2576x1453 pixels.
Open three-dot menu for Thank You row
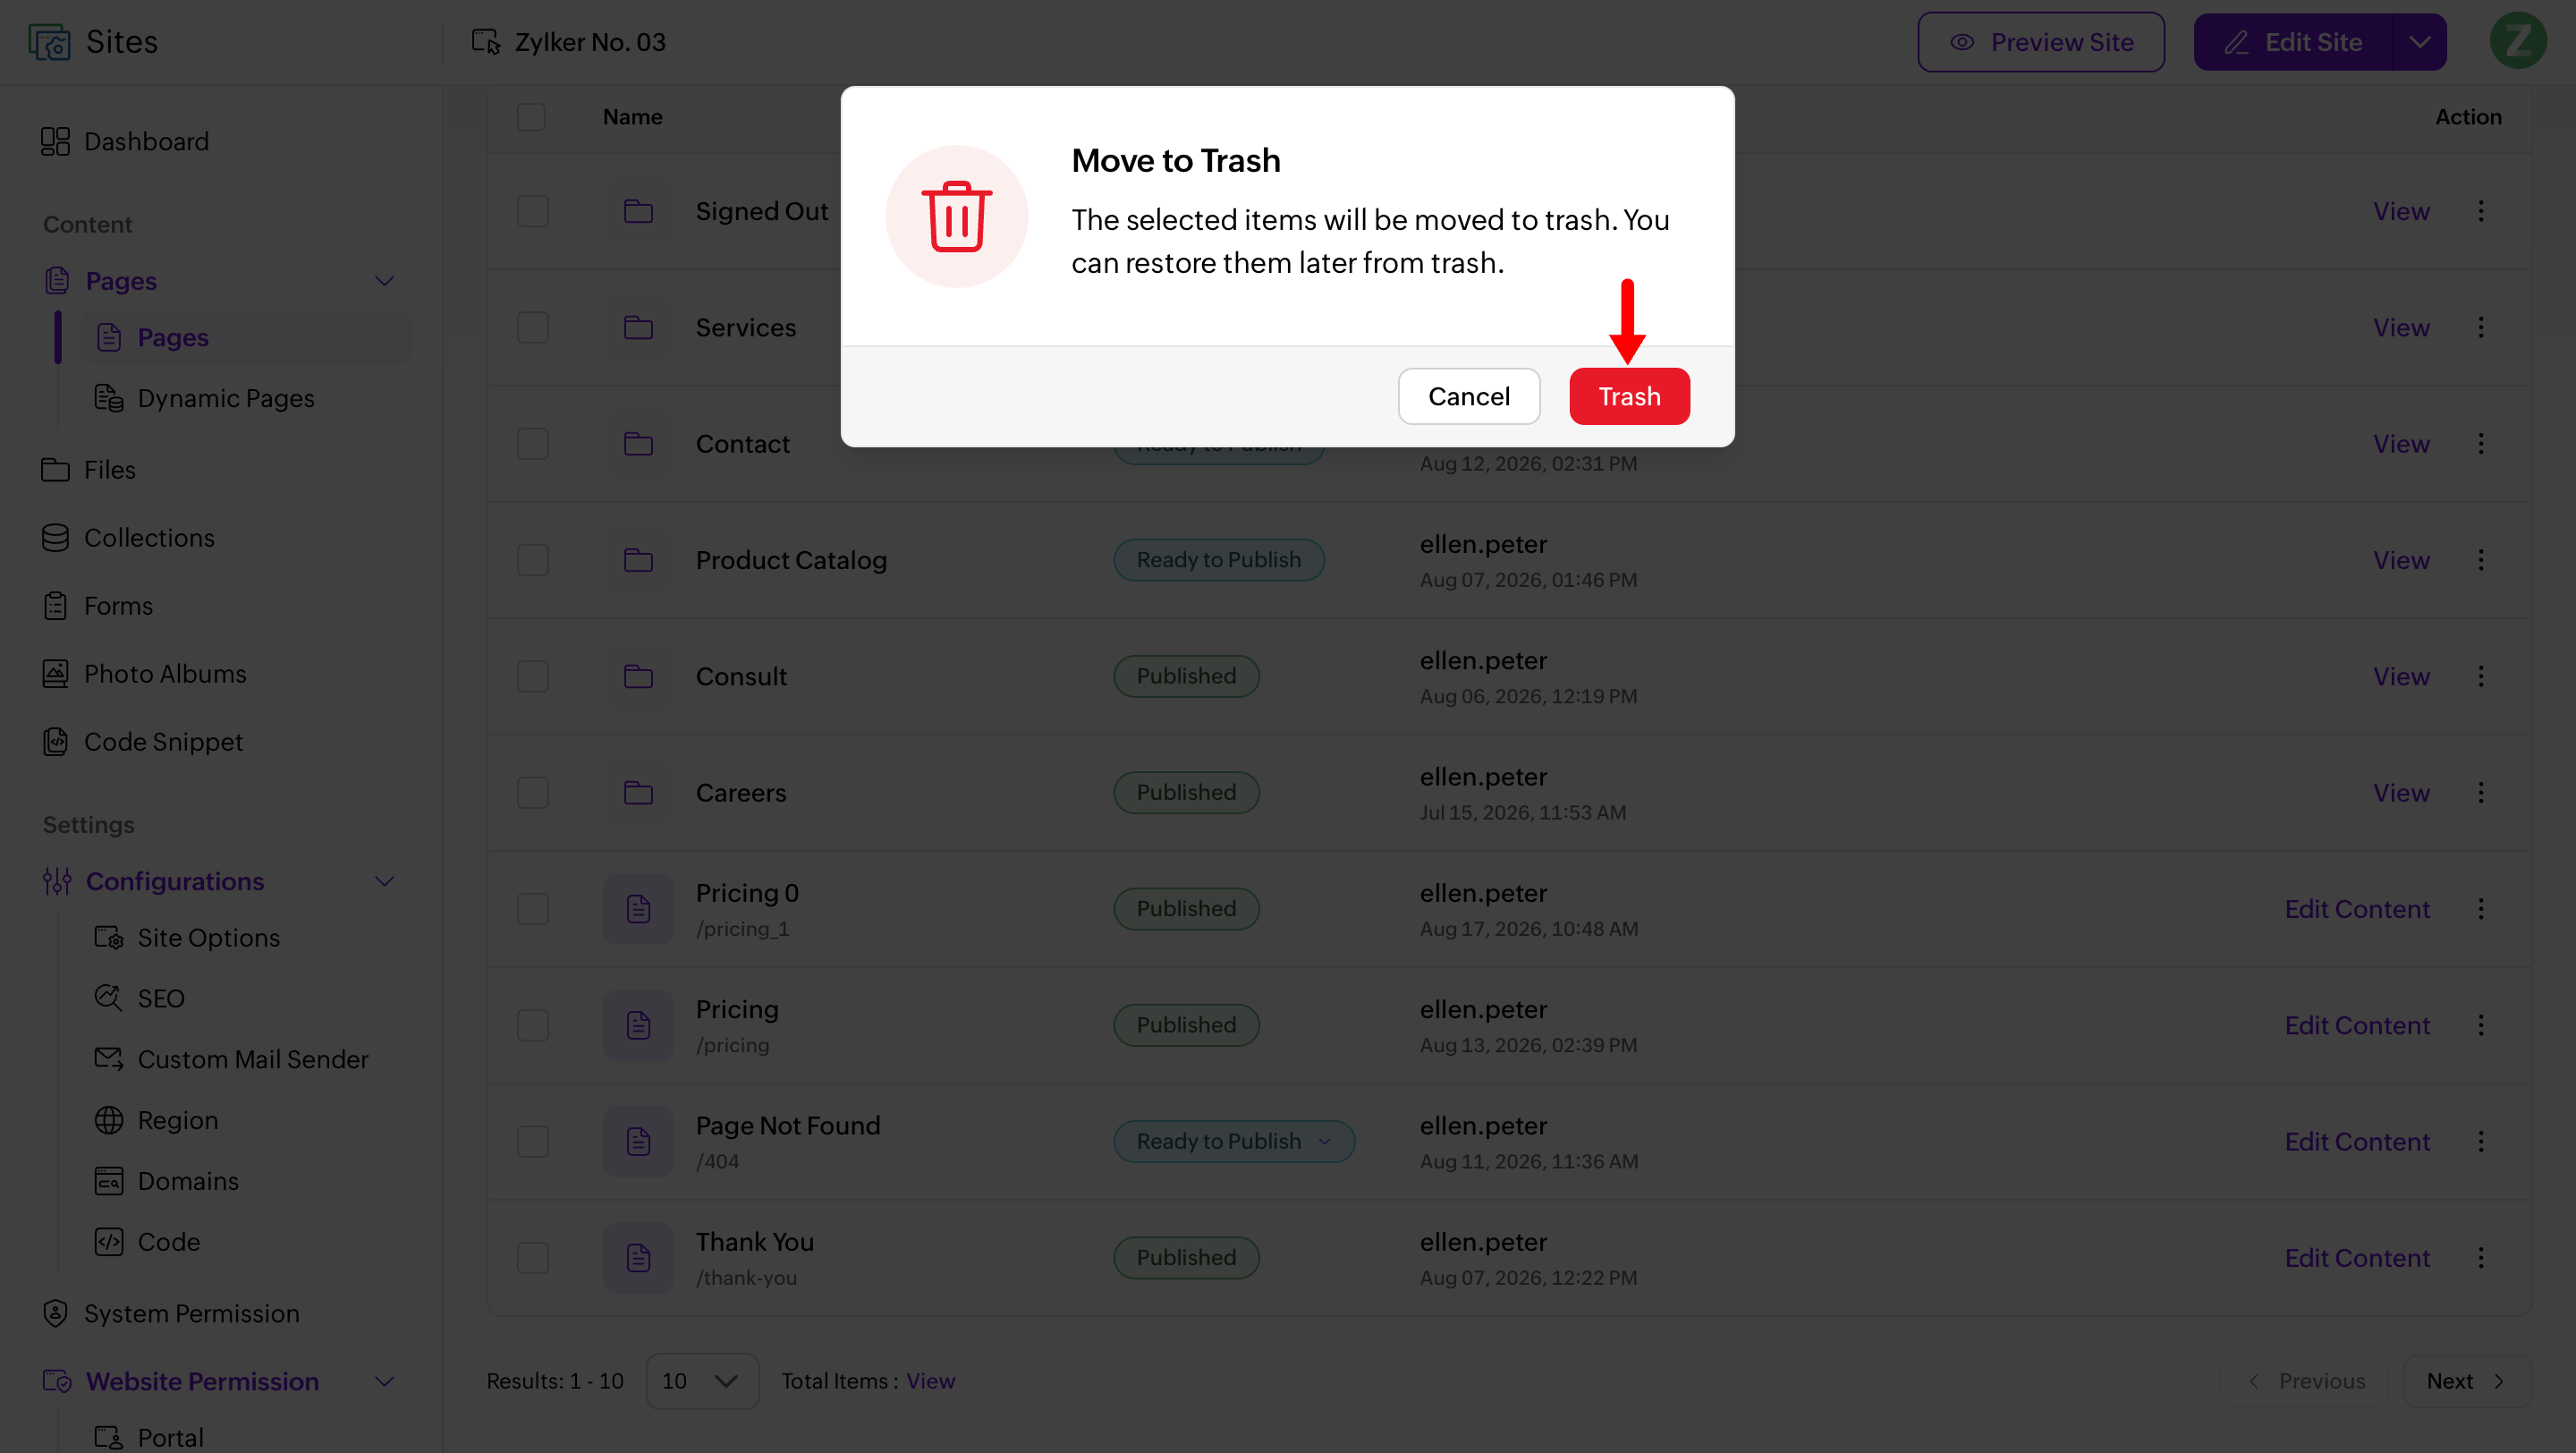click(2481, 1258)
